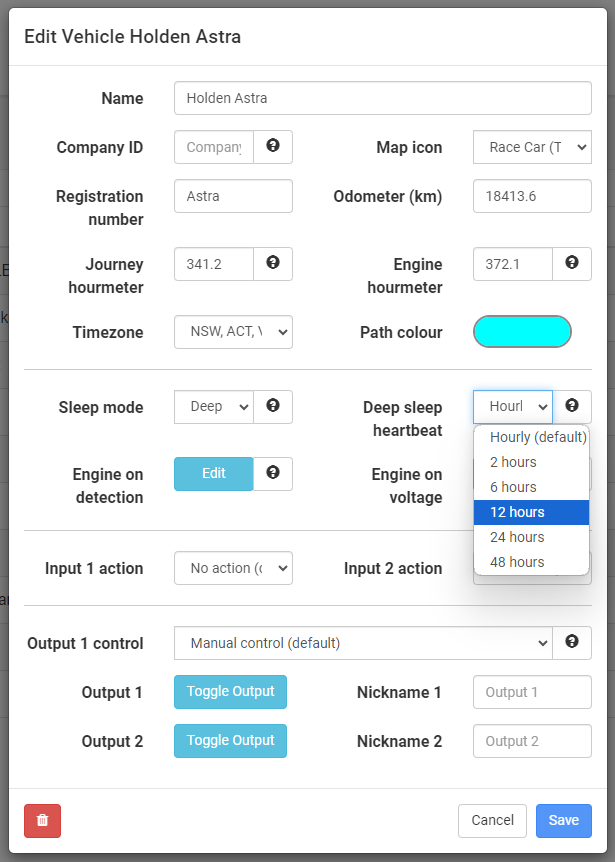The height and width of the screenshot is (862, 615).
Task: Click the Company ID field
Action: pyautogui.click(x=214, y=147)
